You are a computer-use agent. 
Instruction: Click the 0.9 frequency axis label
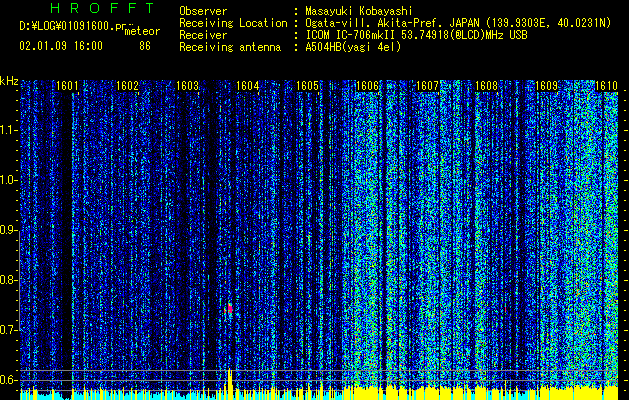(x=8, y=230)
